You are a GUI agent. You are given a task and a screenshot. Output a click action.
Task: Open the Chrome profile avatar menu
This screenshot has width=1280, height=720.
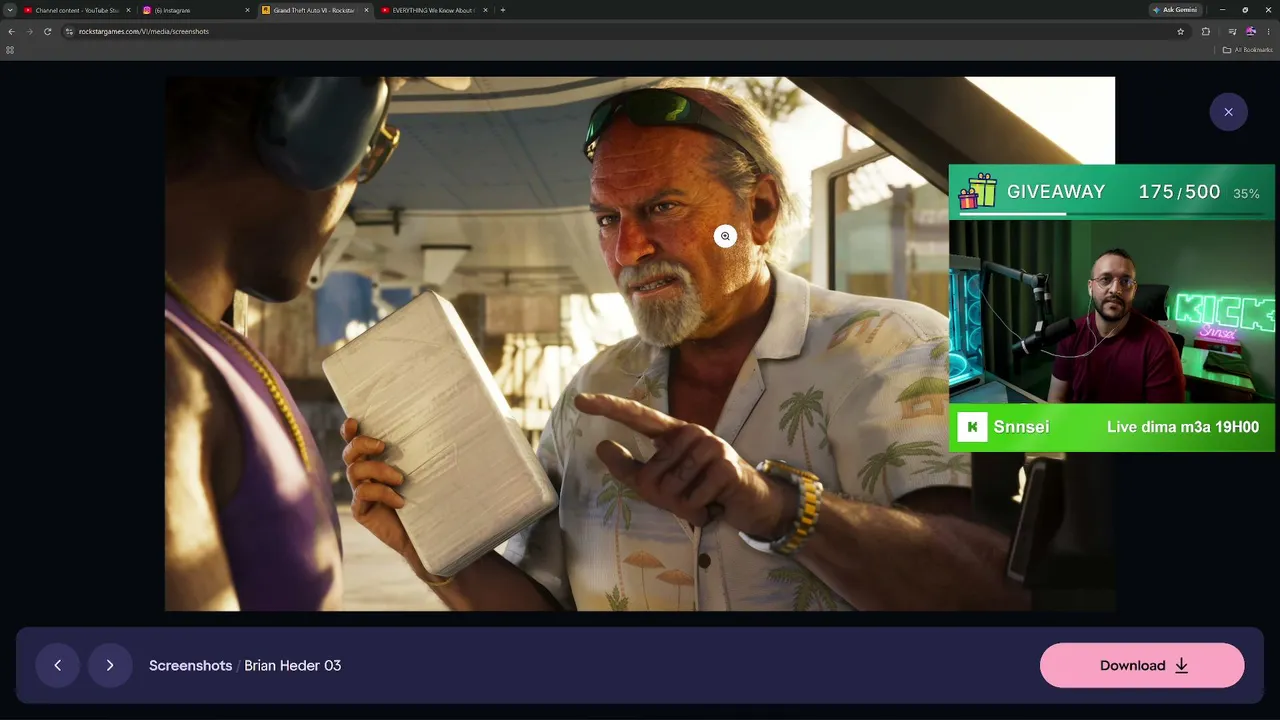tap(1250, 31)
